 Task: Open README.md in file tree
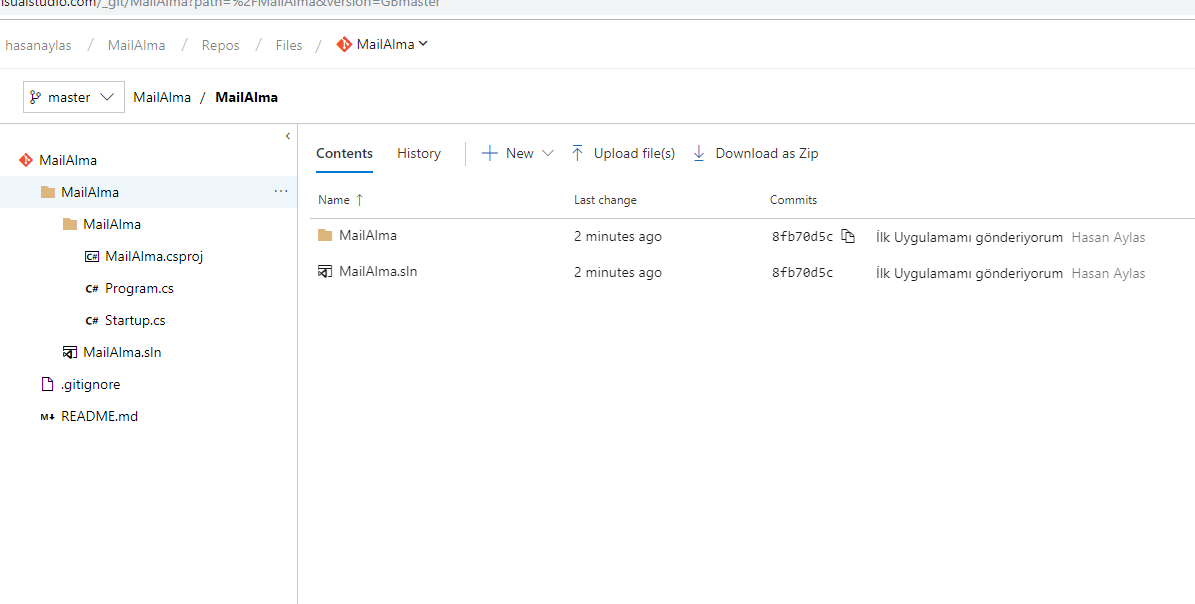pyautogui.click(x=99, y=416)
